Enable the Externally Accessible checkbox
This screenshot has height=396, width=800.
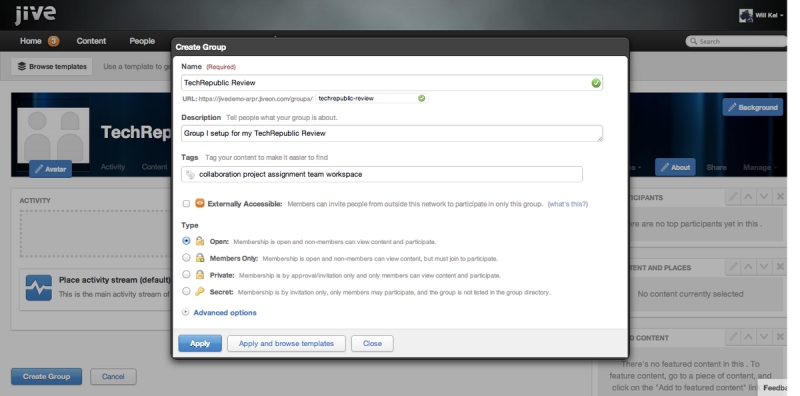pos(186,204)
